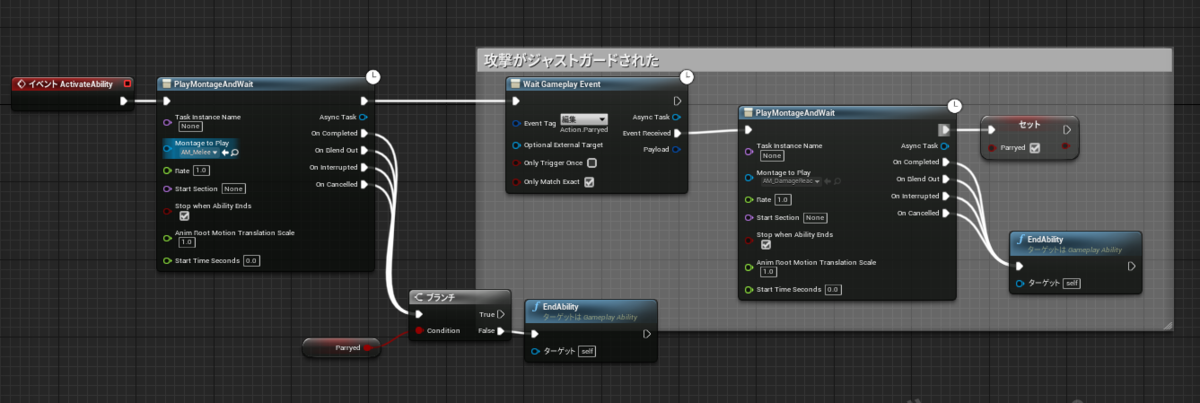Toggle Stop when Ability Ends on AM_Melee node

point(183,215)
